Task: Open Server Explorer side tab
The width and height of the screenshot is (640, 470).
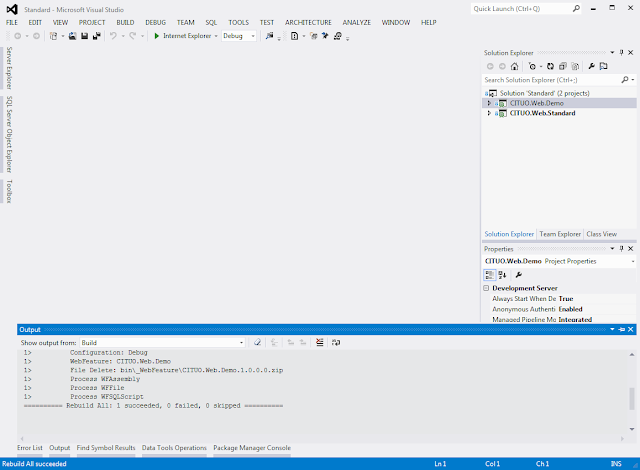Action: pyautogui.click(x=9, y=68)
